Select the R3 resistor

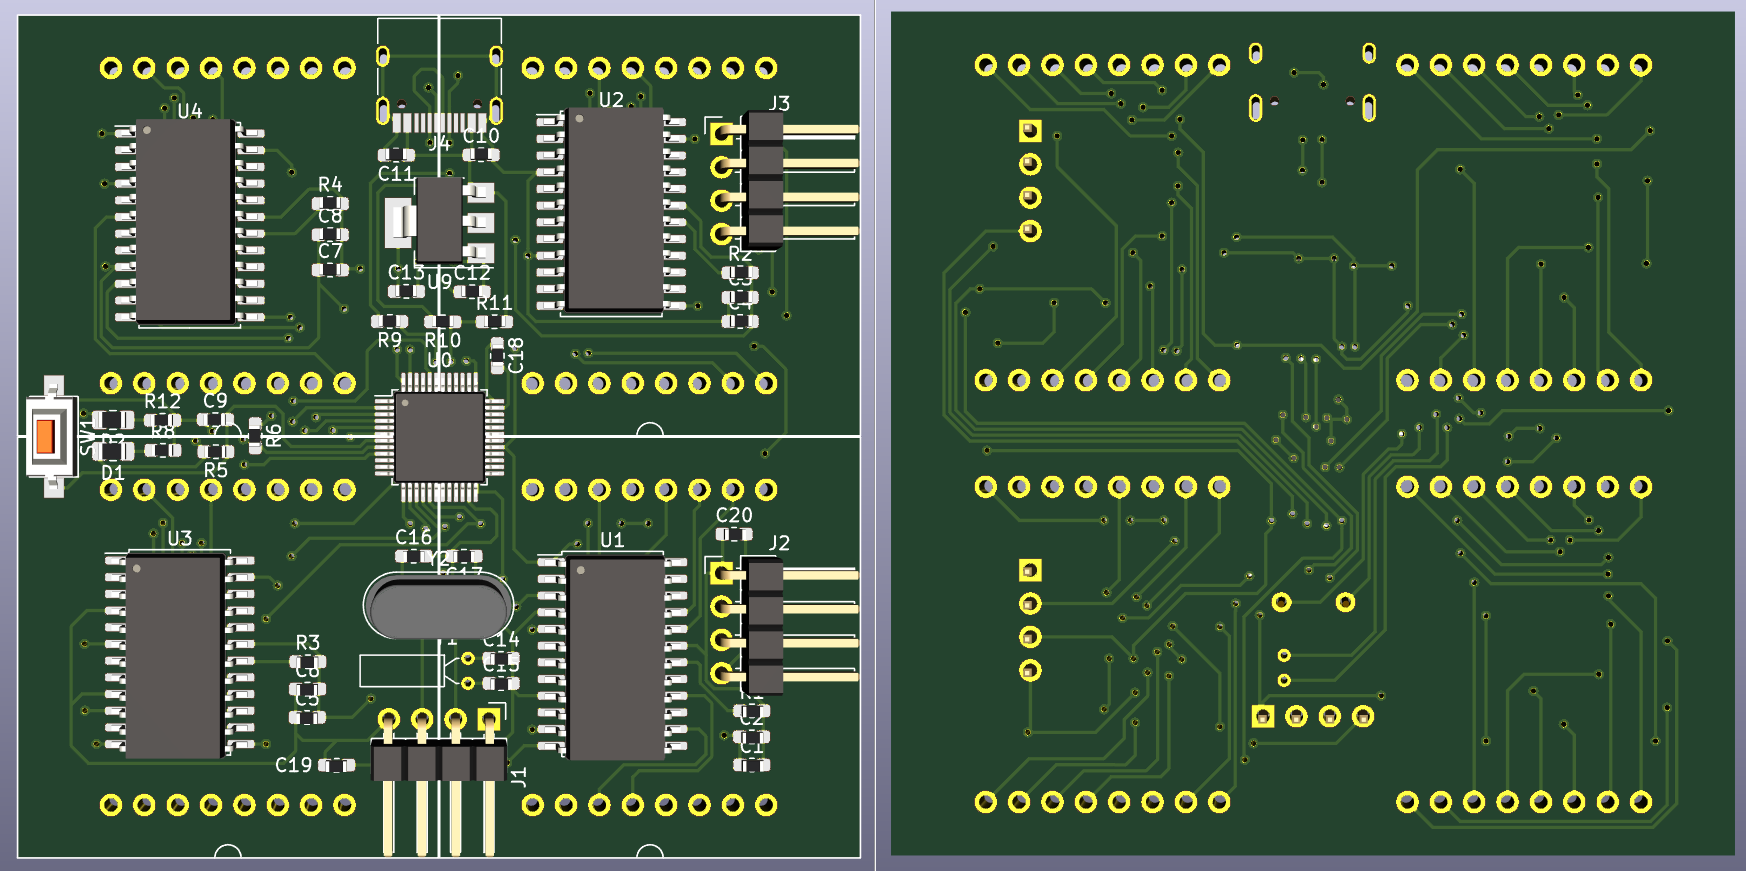pyautogui.click(x=307, y=661)
